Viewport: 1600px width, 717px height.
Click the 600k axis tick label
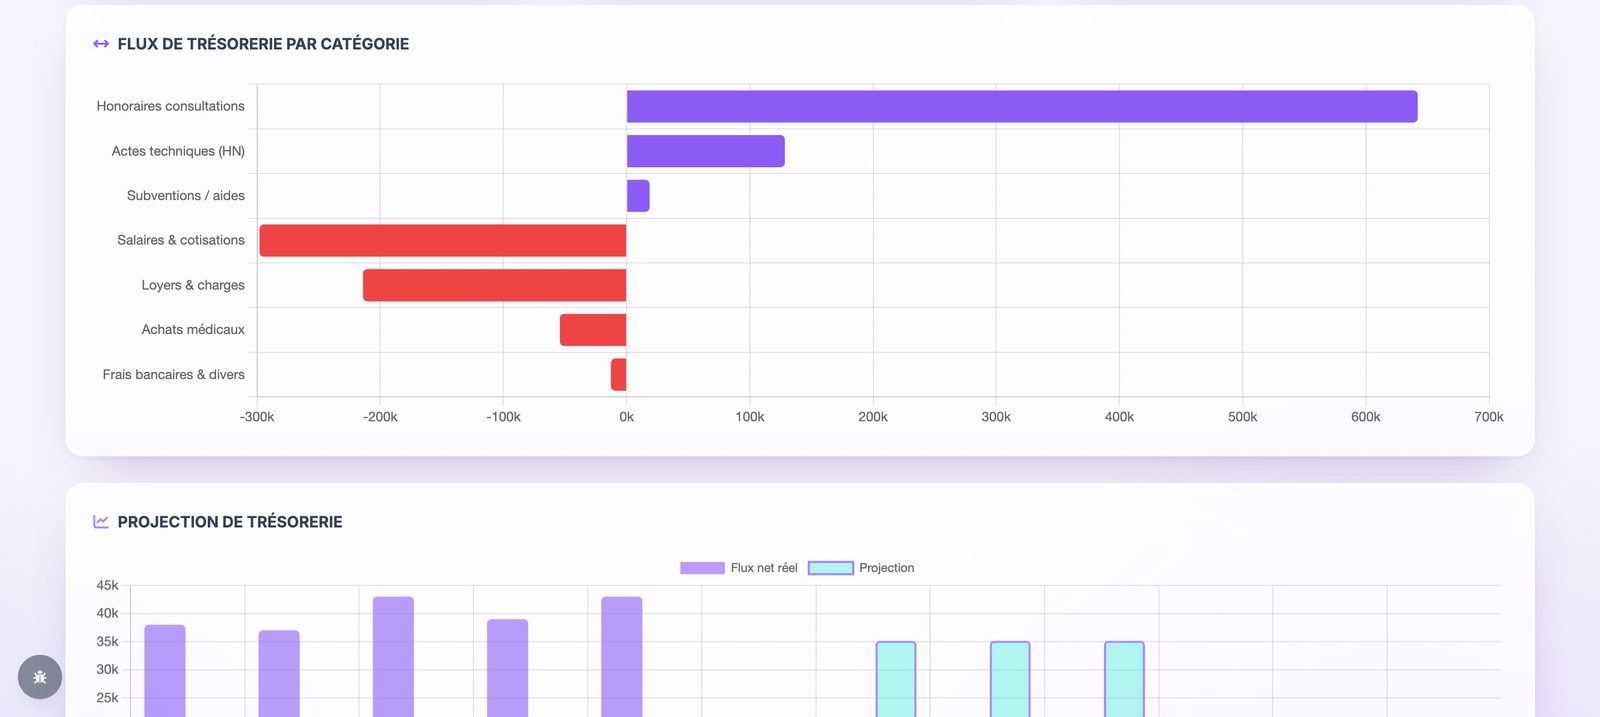click(x=1366, y=417)
